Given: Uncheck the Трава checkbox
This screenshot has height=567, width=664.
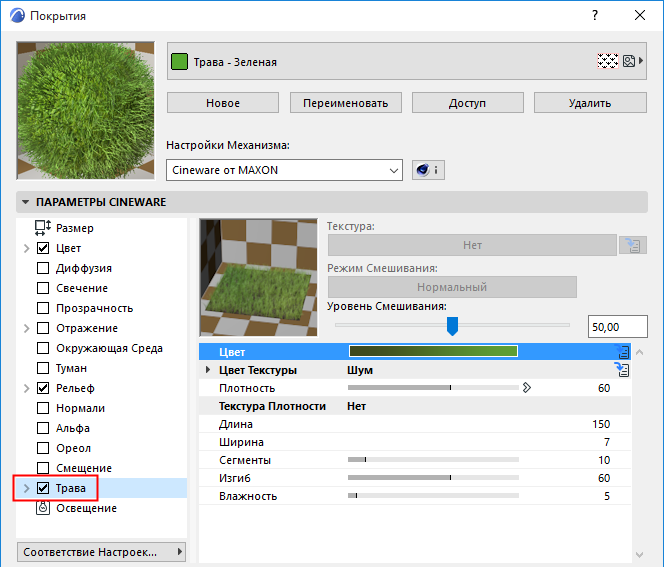Looking at the screenshot, I should [43, 488].
